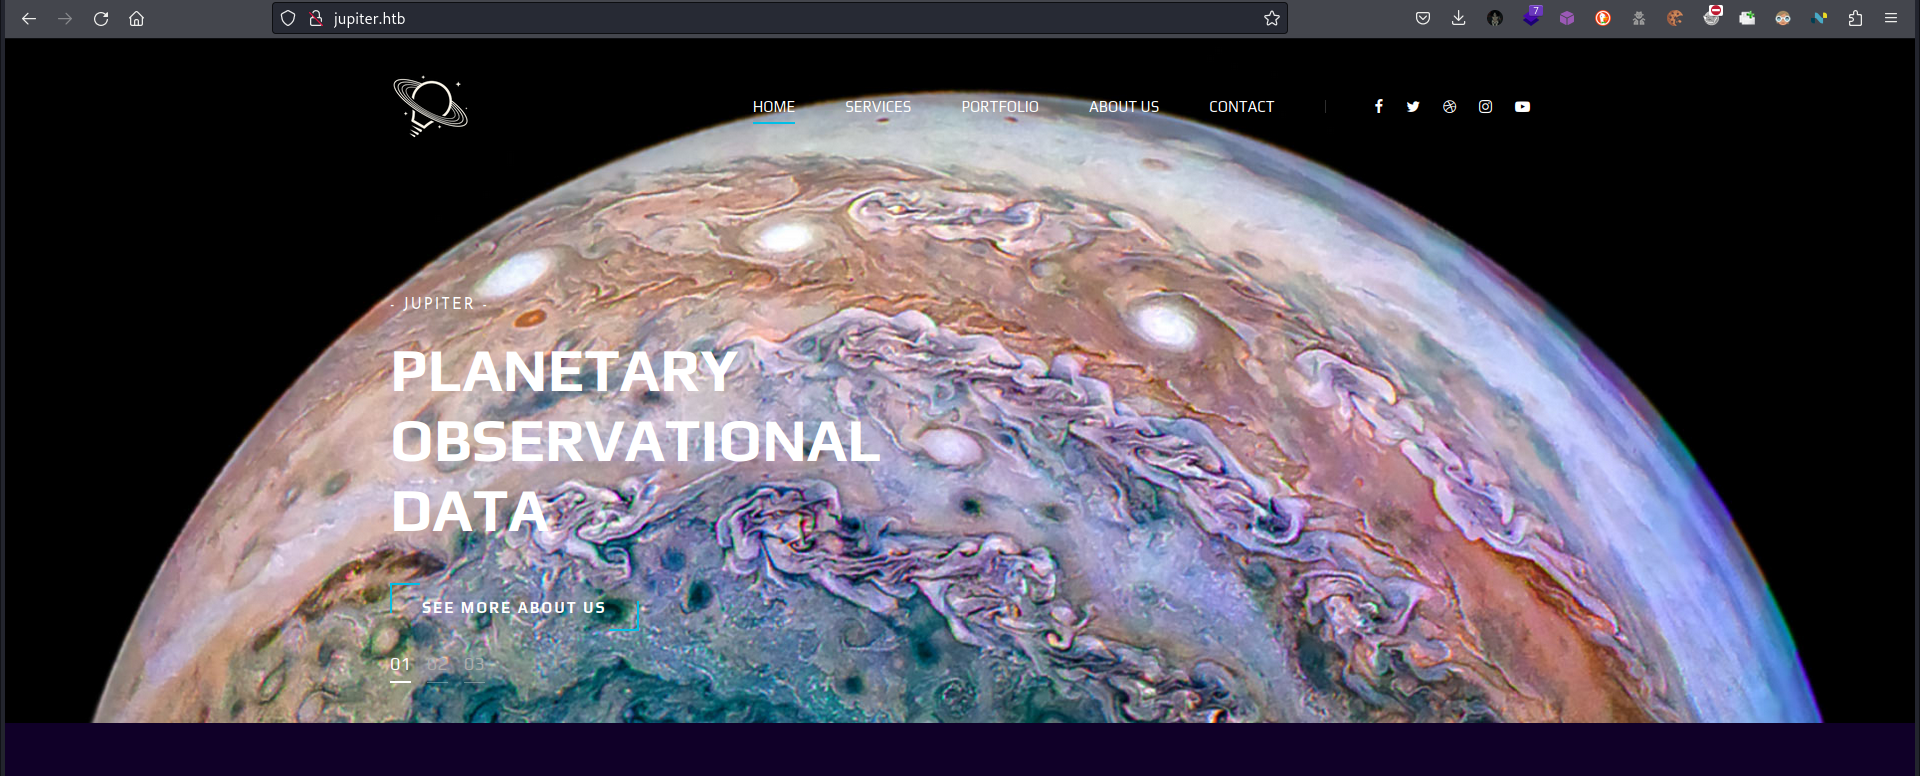Open the extension with red blocked badge

1712,16
